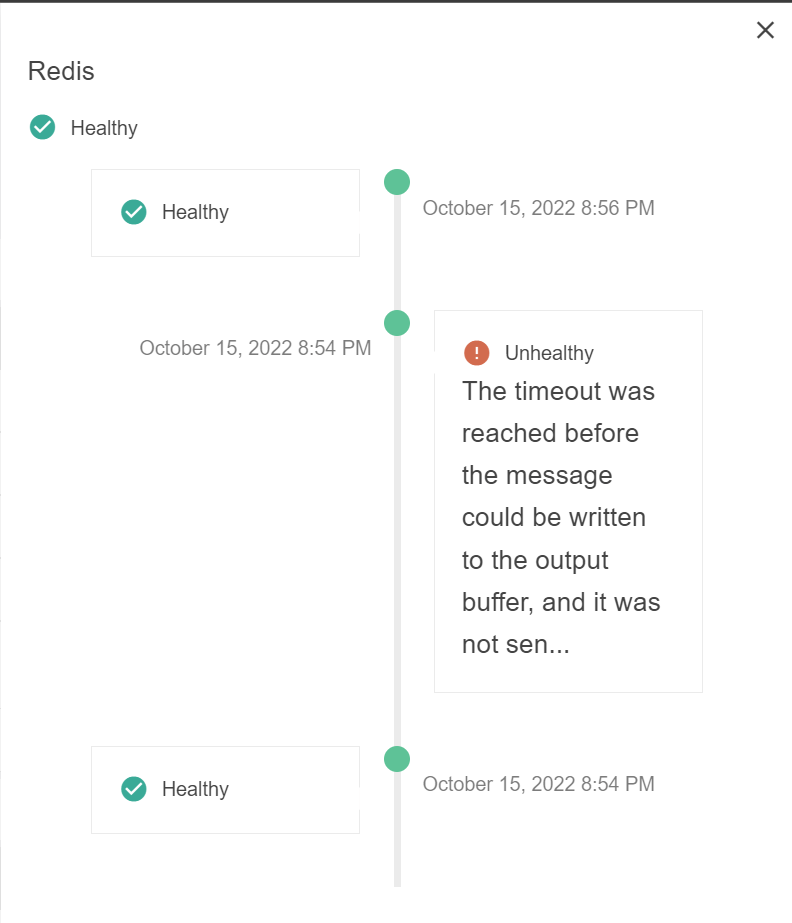Select the bottom timeline dot at 8:54 PM

397,759
